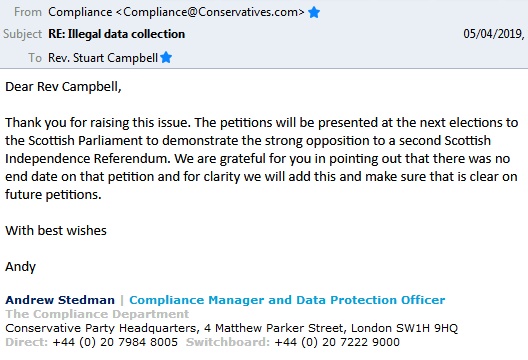
Task: Click the Matthew Parker Street address line
Action: tap(232, 328)
